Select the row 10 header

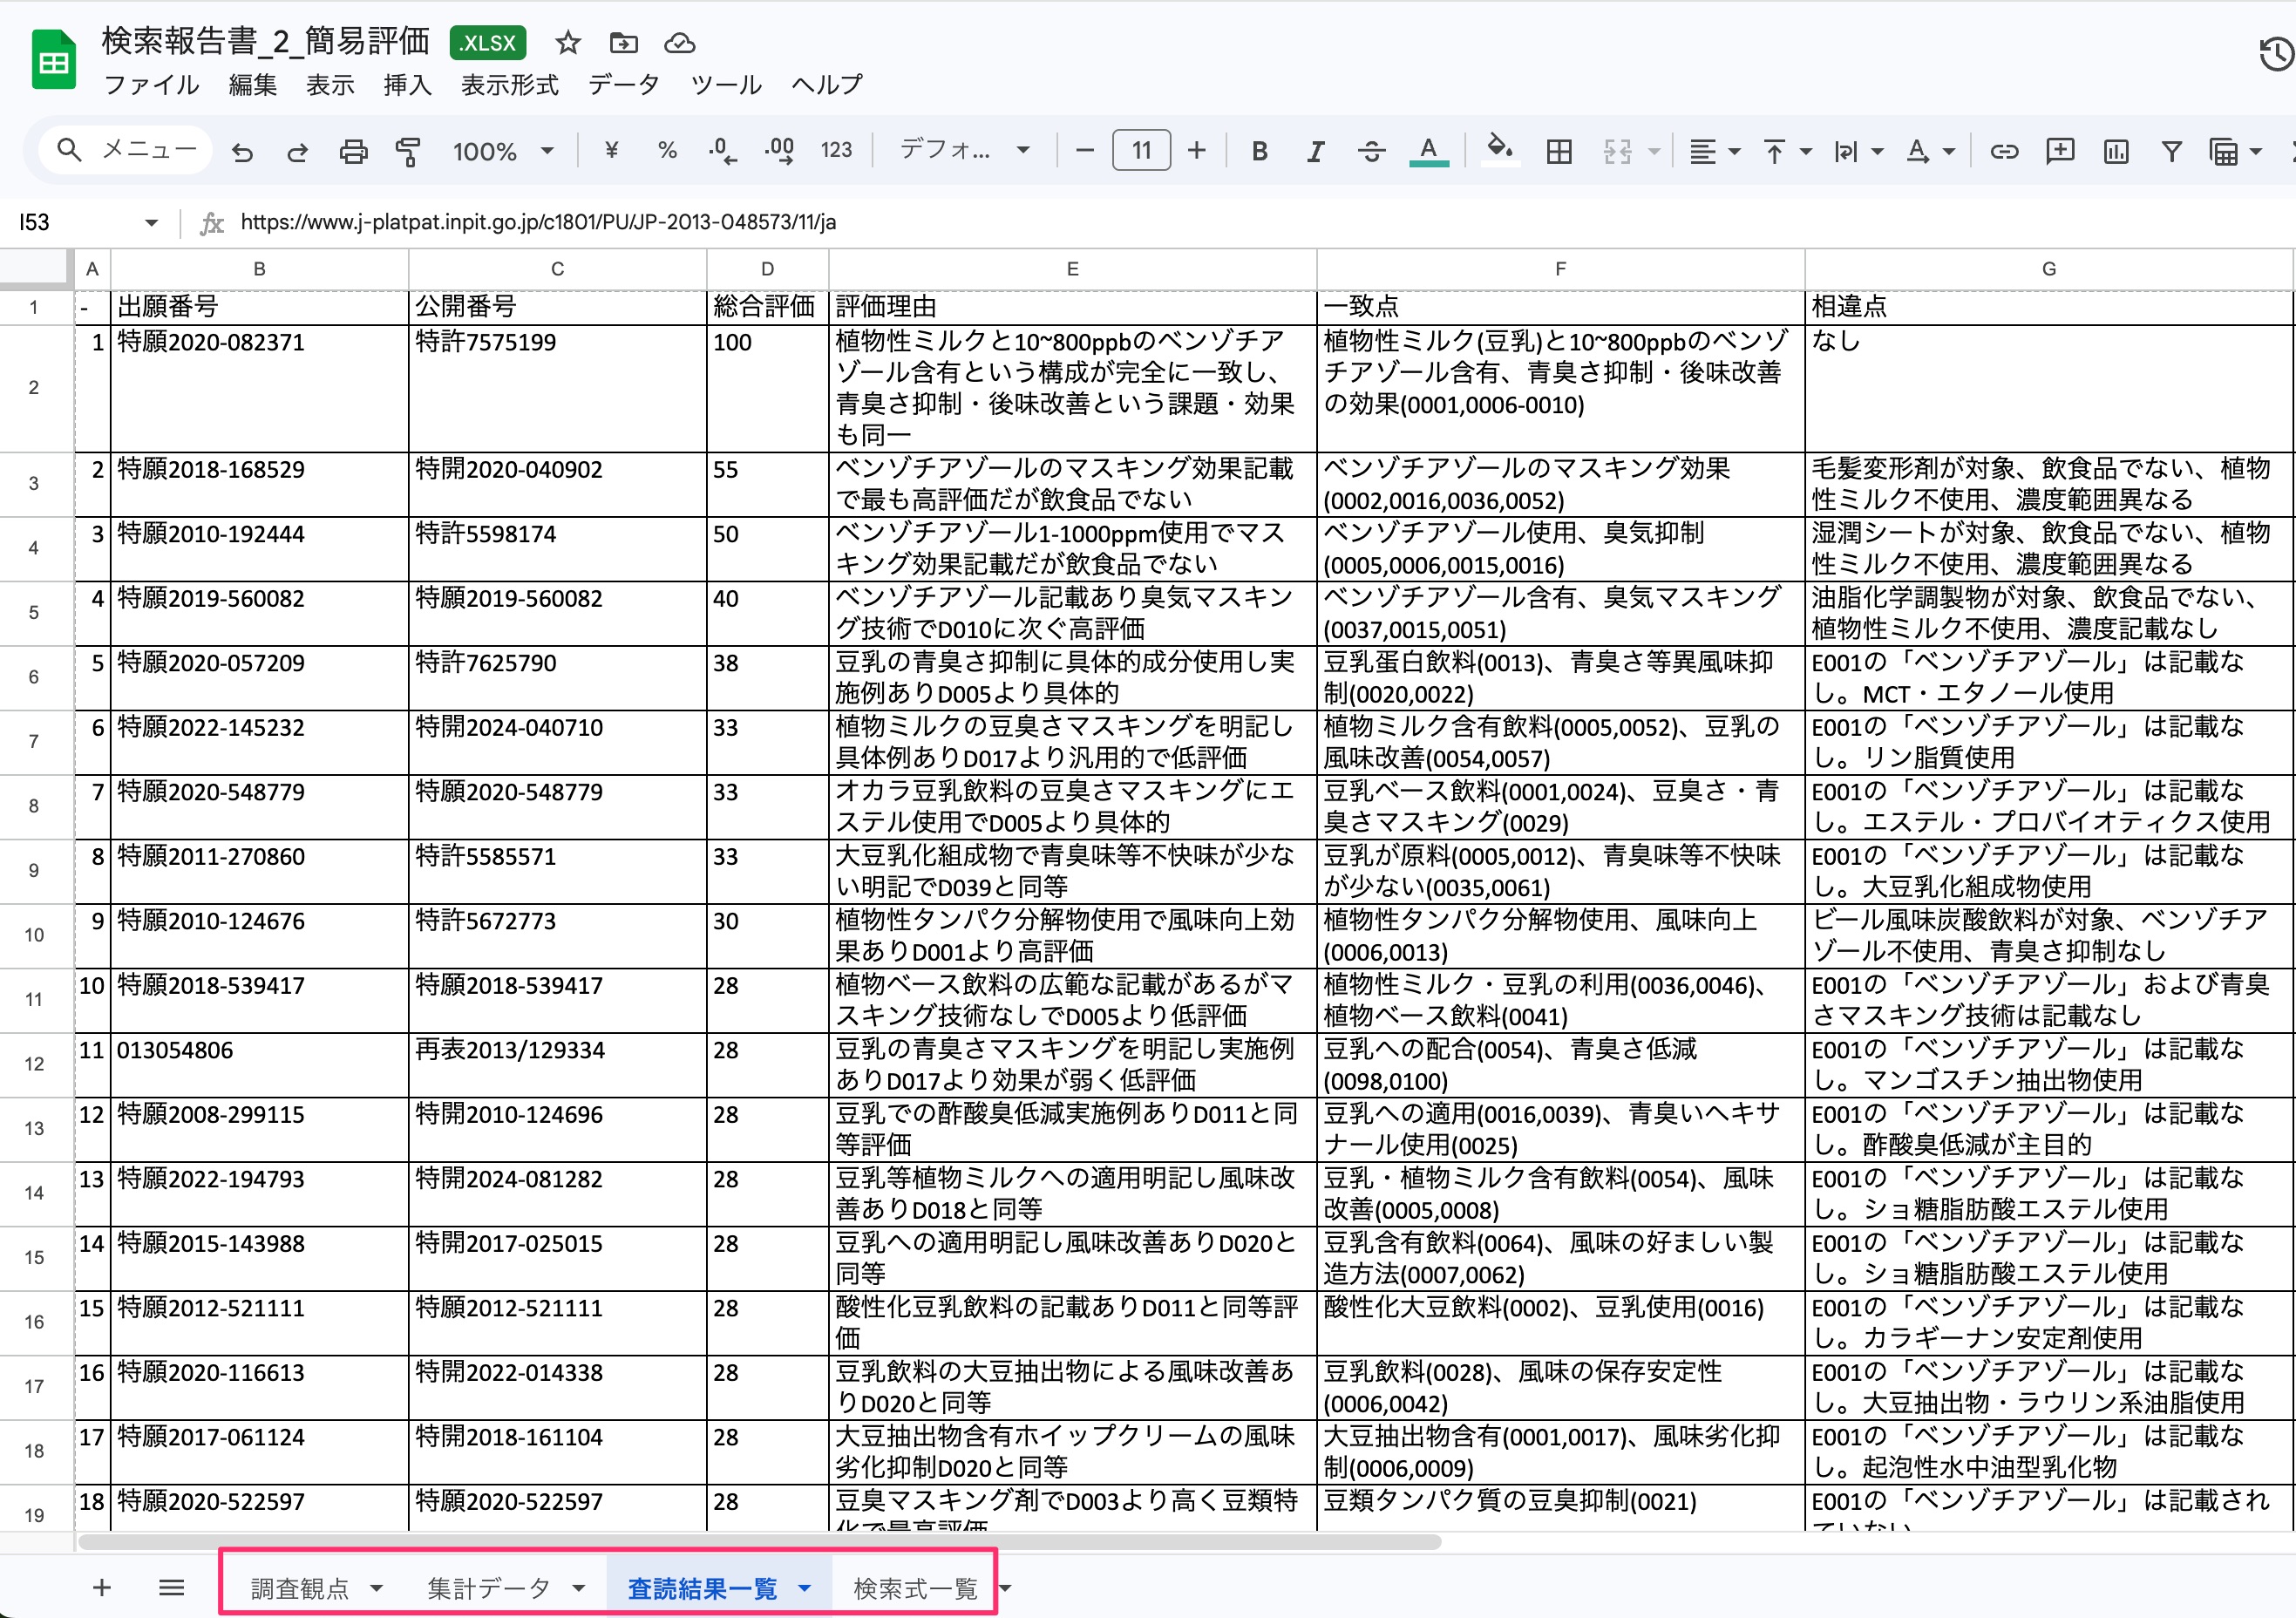click(x=35, y=935)
